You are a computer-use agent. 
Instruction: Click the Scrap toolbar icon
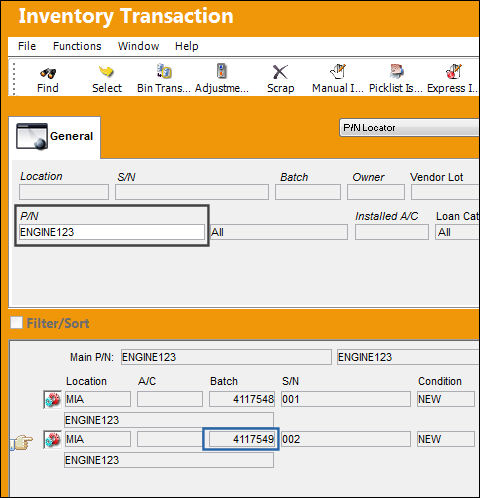[x=280, y=72]
